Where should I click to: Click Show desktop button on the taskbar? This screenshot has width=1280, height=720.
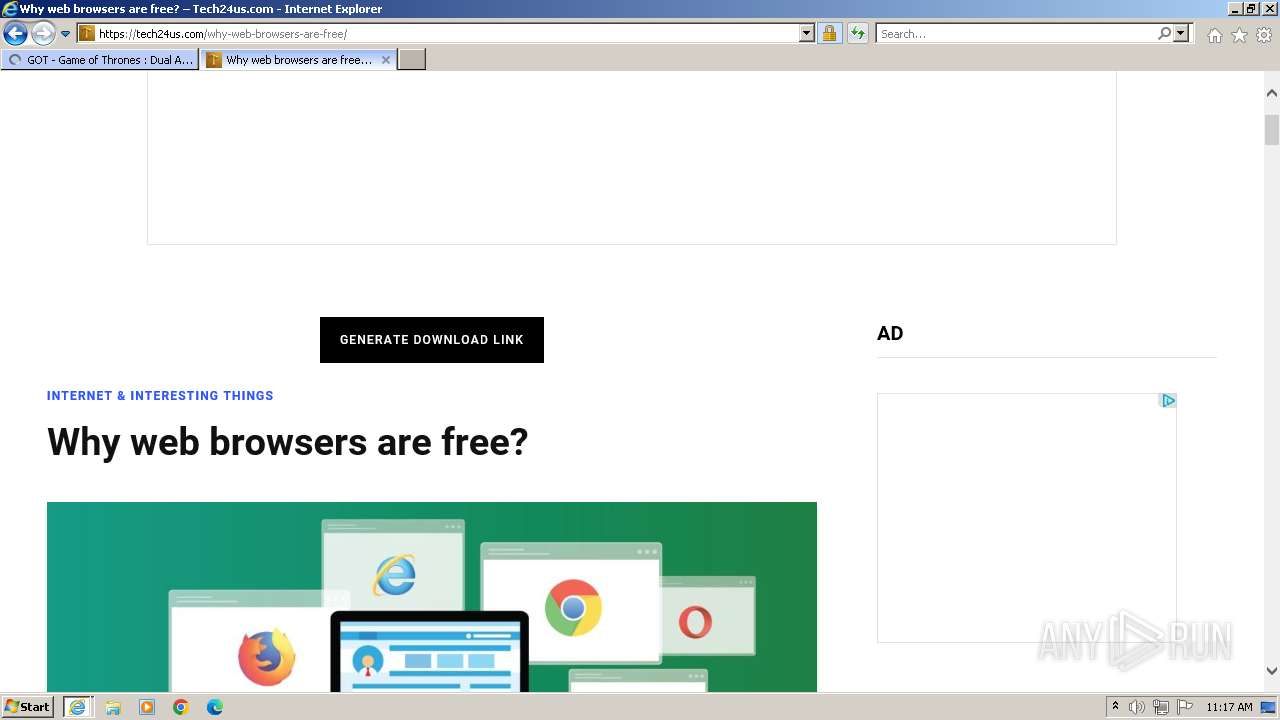tap(1269, 707)
